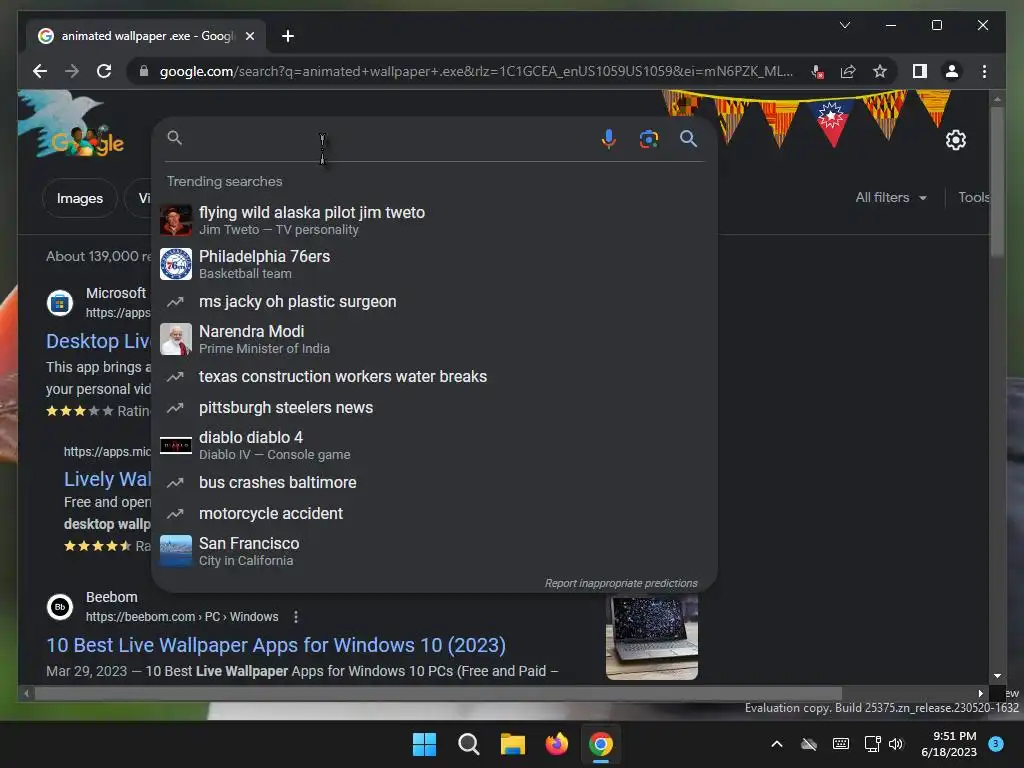Image resolution: width=1024 pixels, height=768 pixels.
Task: Open the Desktop Live Microsoft result link
Action: [x=99, y=341]
